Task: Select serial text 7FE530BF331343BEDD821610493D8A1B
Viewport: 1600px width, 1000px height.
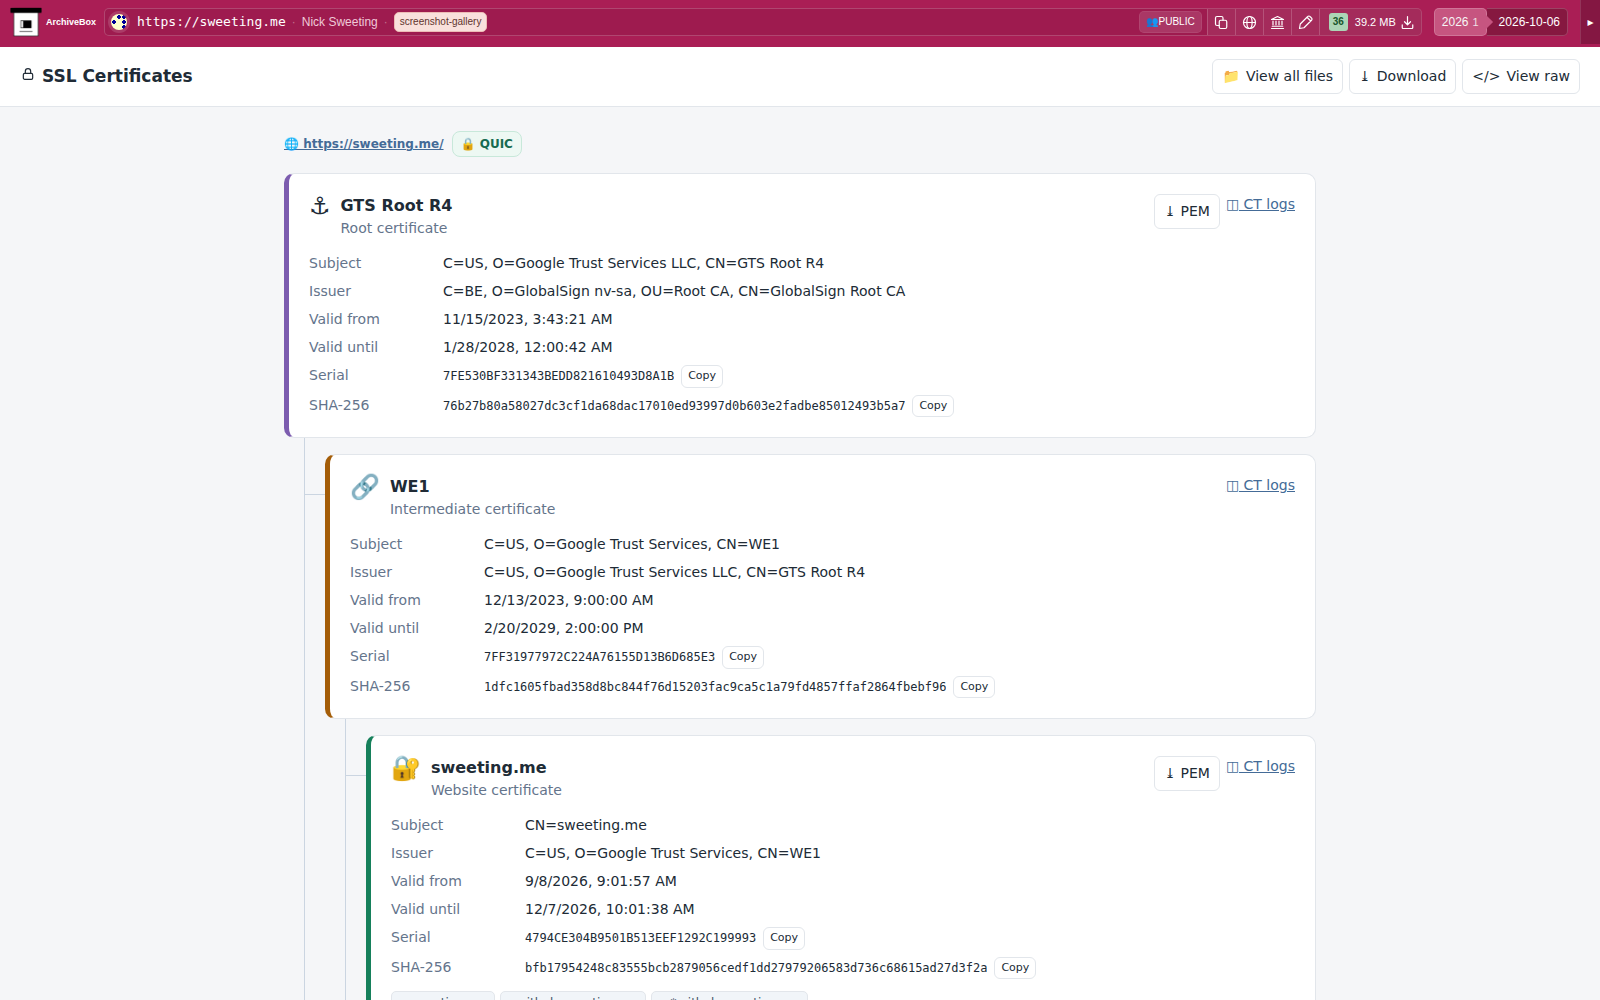Action: (559, 376)
